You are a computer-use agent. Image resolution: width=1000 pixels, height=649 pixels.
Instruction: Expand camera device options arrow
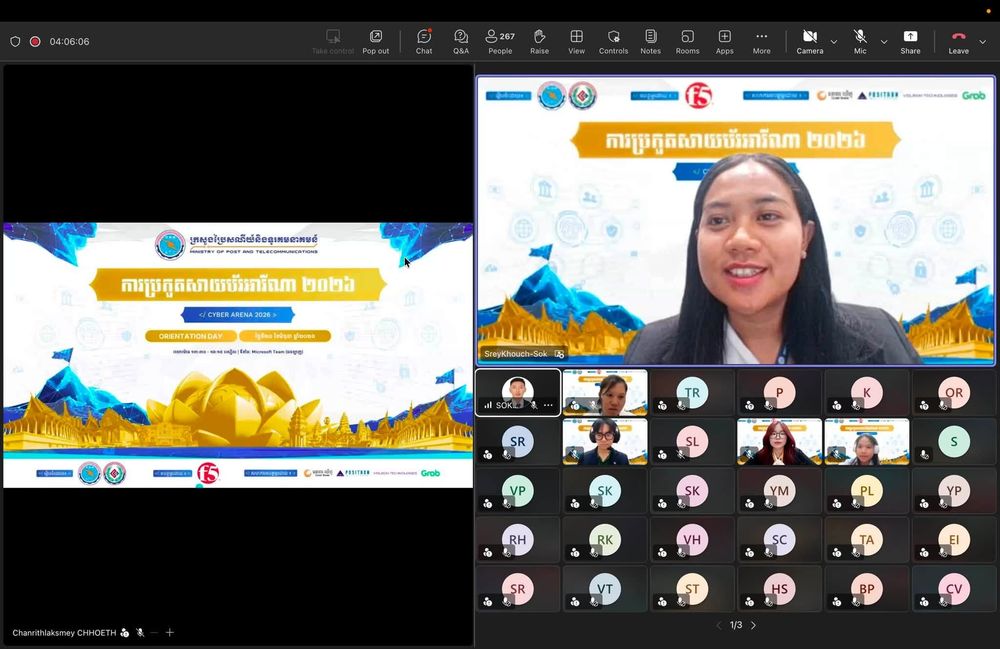point(834,42)
